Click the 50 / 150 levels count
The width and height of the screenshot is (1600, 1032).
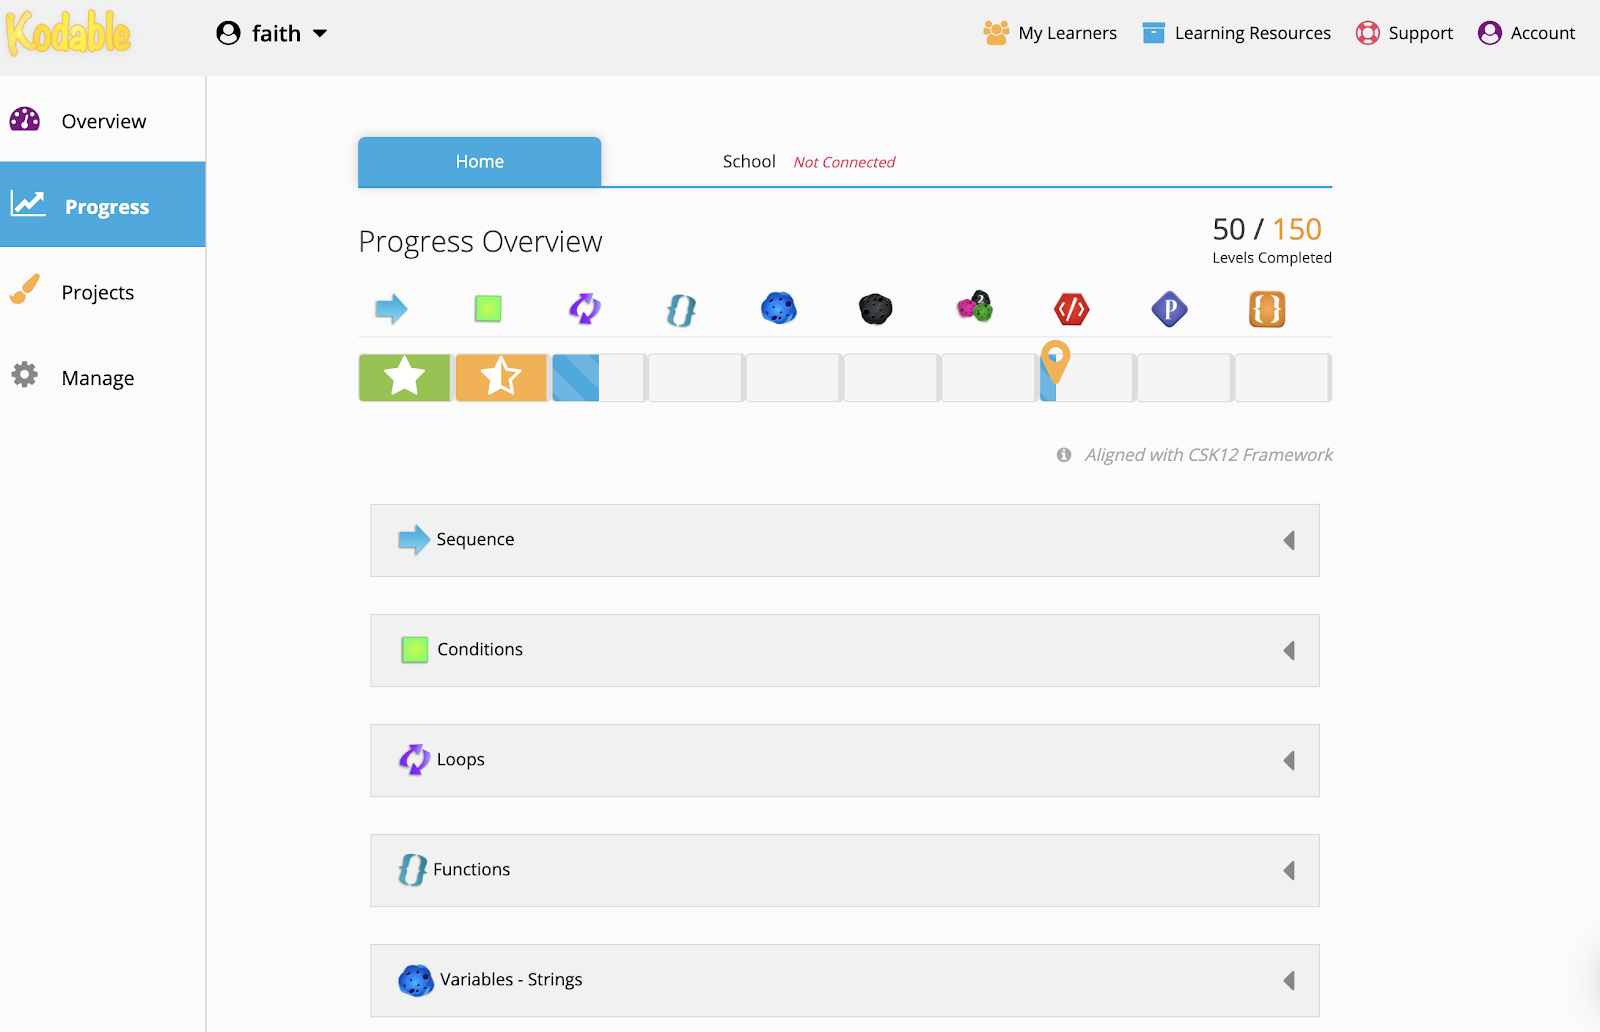pos(1267,229)
